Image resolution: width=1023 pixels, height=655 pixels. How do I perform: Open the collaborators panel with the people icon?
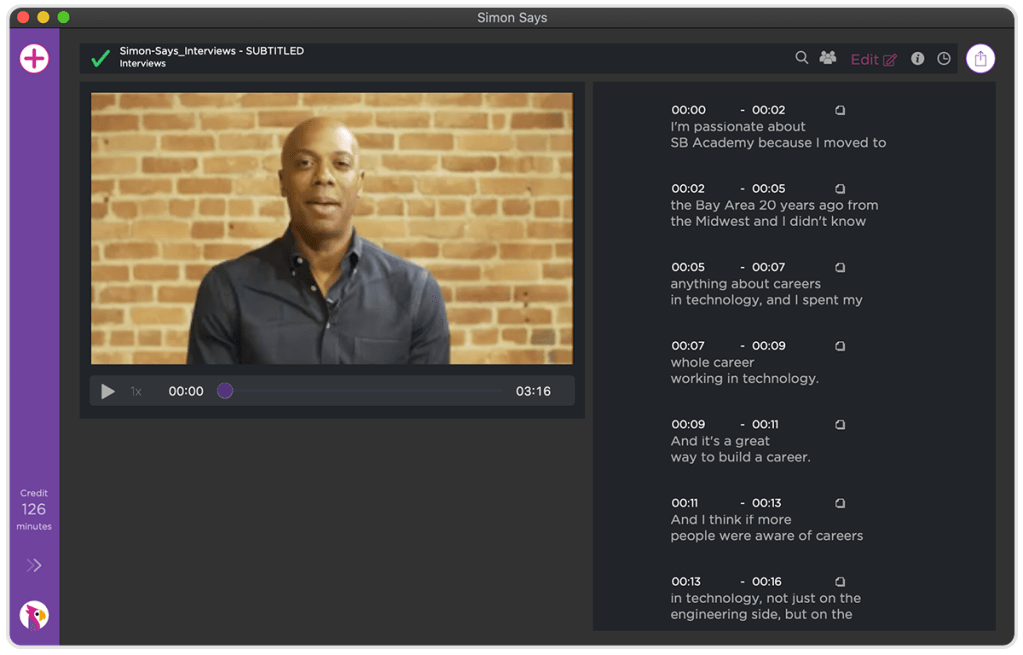(x=826, y=58)
